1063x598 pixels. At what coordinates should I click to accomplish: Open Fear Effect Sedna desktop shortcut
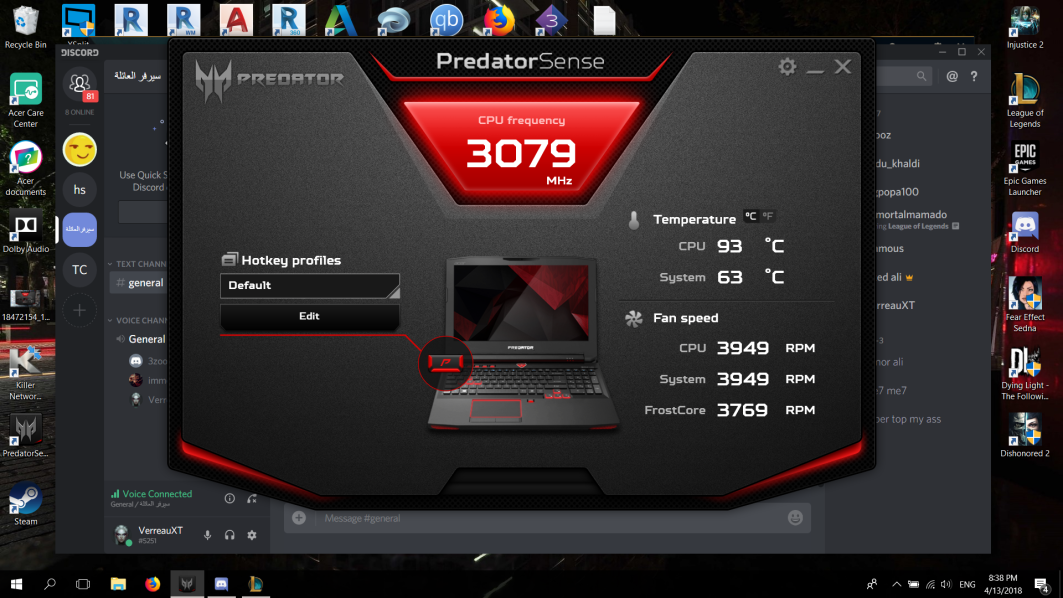(1024, 304)
